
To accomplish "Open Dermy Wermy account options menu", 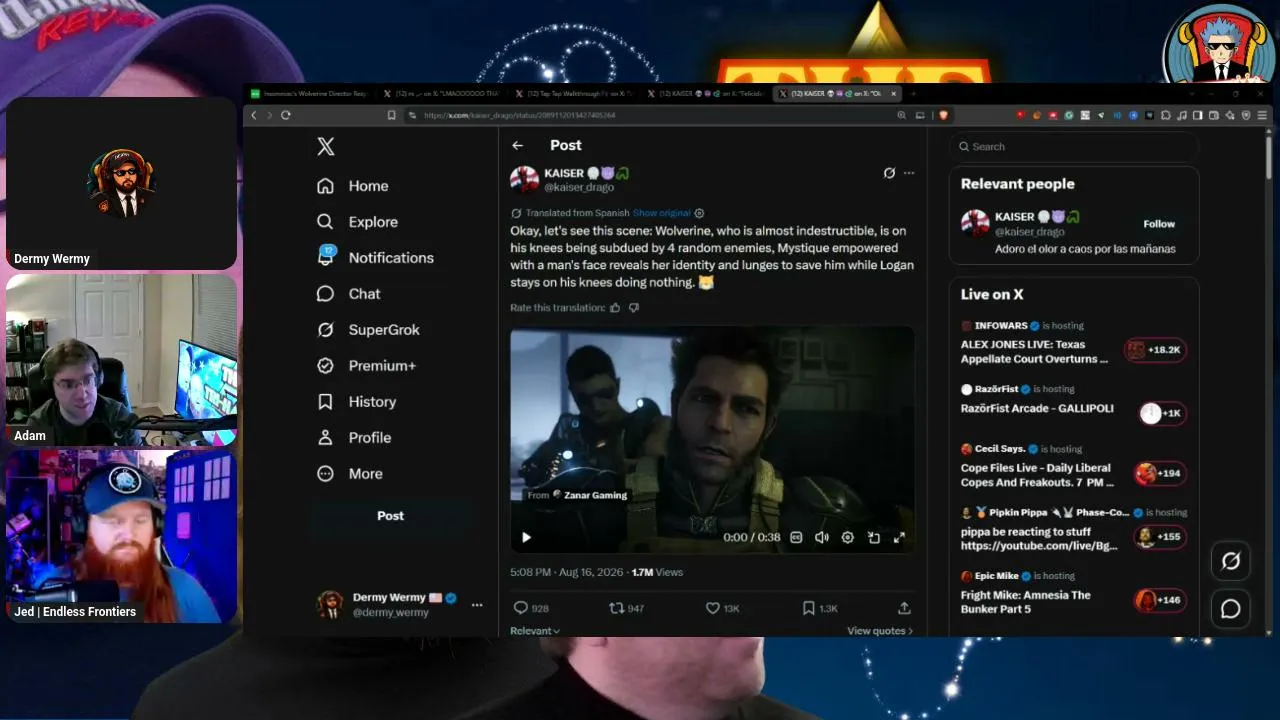I will tap(477, 605).
